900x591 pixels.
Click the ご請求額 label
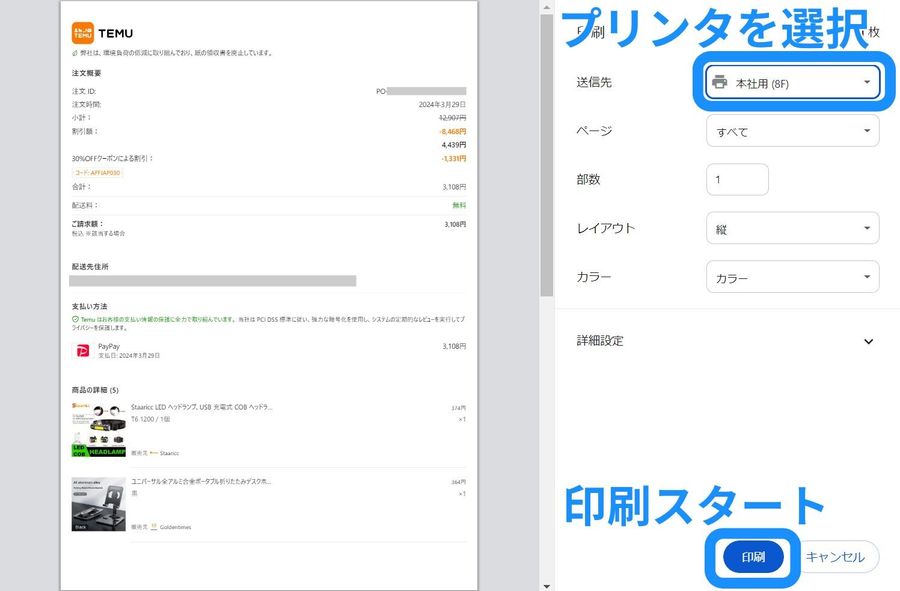(87, 224)
